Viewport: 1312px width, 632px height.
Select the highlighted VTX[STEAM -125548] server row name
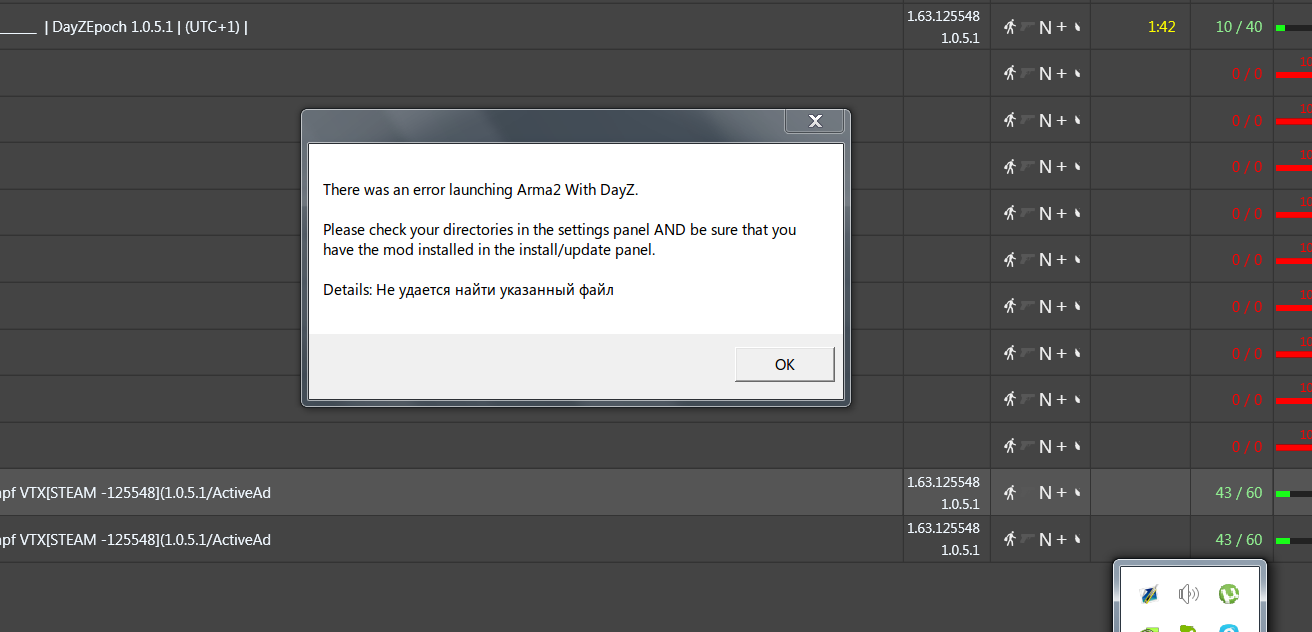(136, 492)
